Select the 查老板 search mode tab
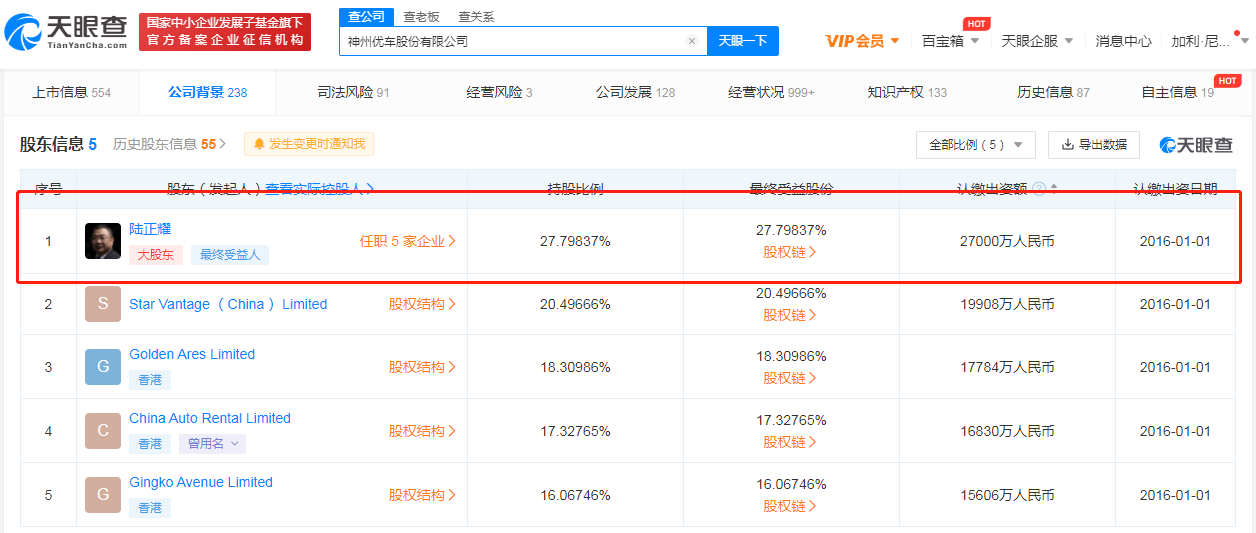Viewport: 1256px width, 533px height. [x=421, y=17]
